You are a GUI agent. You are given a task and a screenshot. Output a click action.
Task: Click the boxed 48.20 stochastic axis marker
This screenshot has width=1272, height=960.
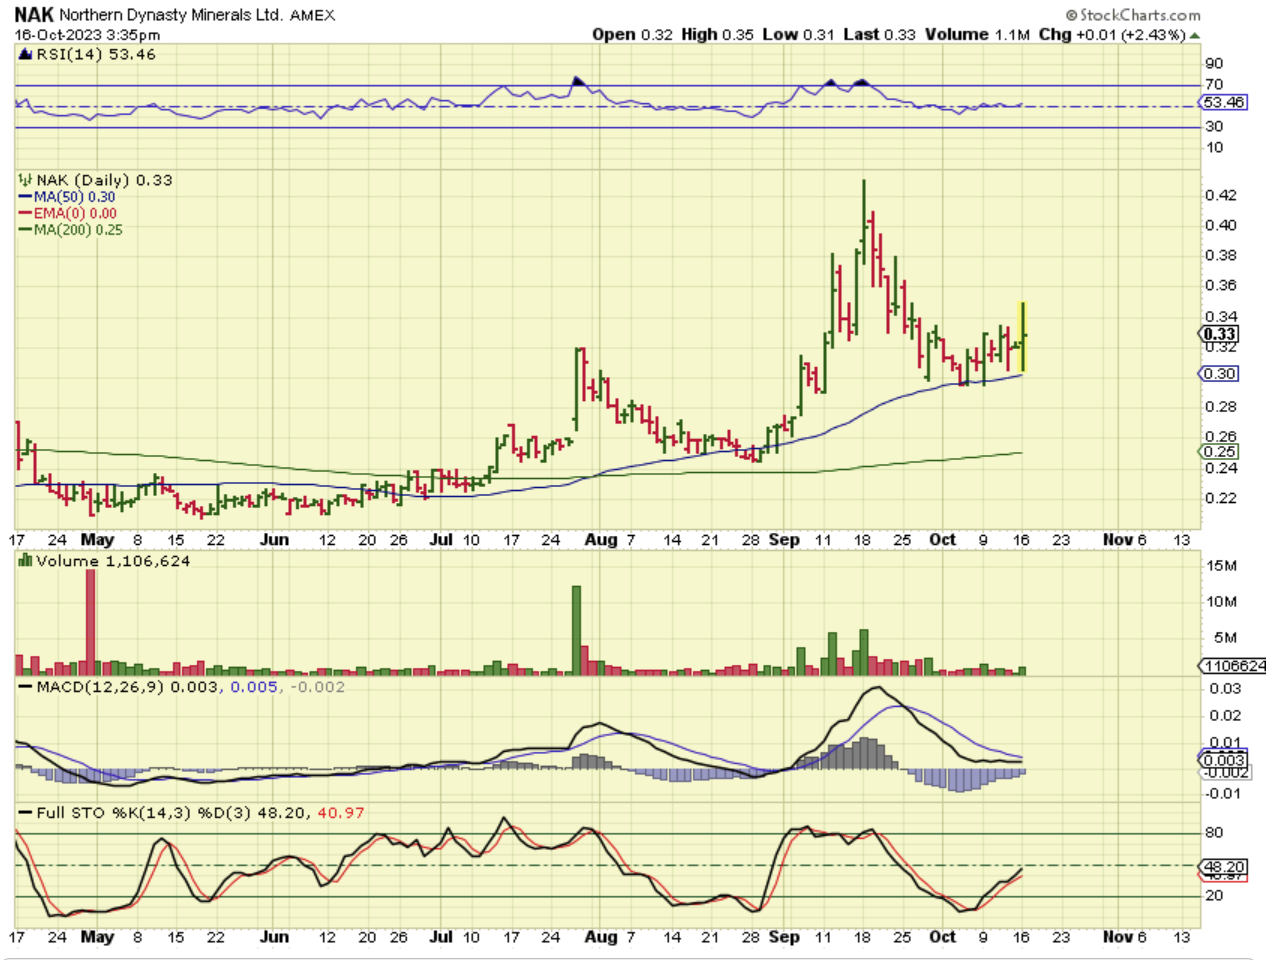[1223, 866]
